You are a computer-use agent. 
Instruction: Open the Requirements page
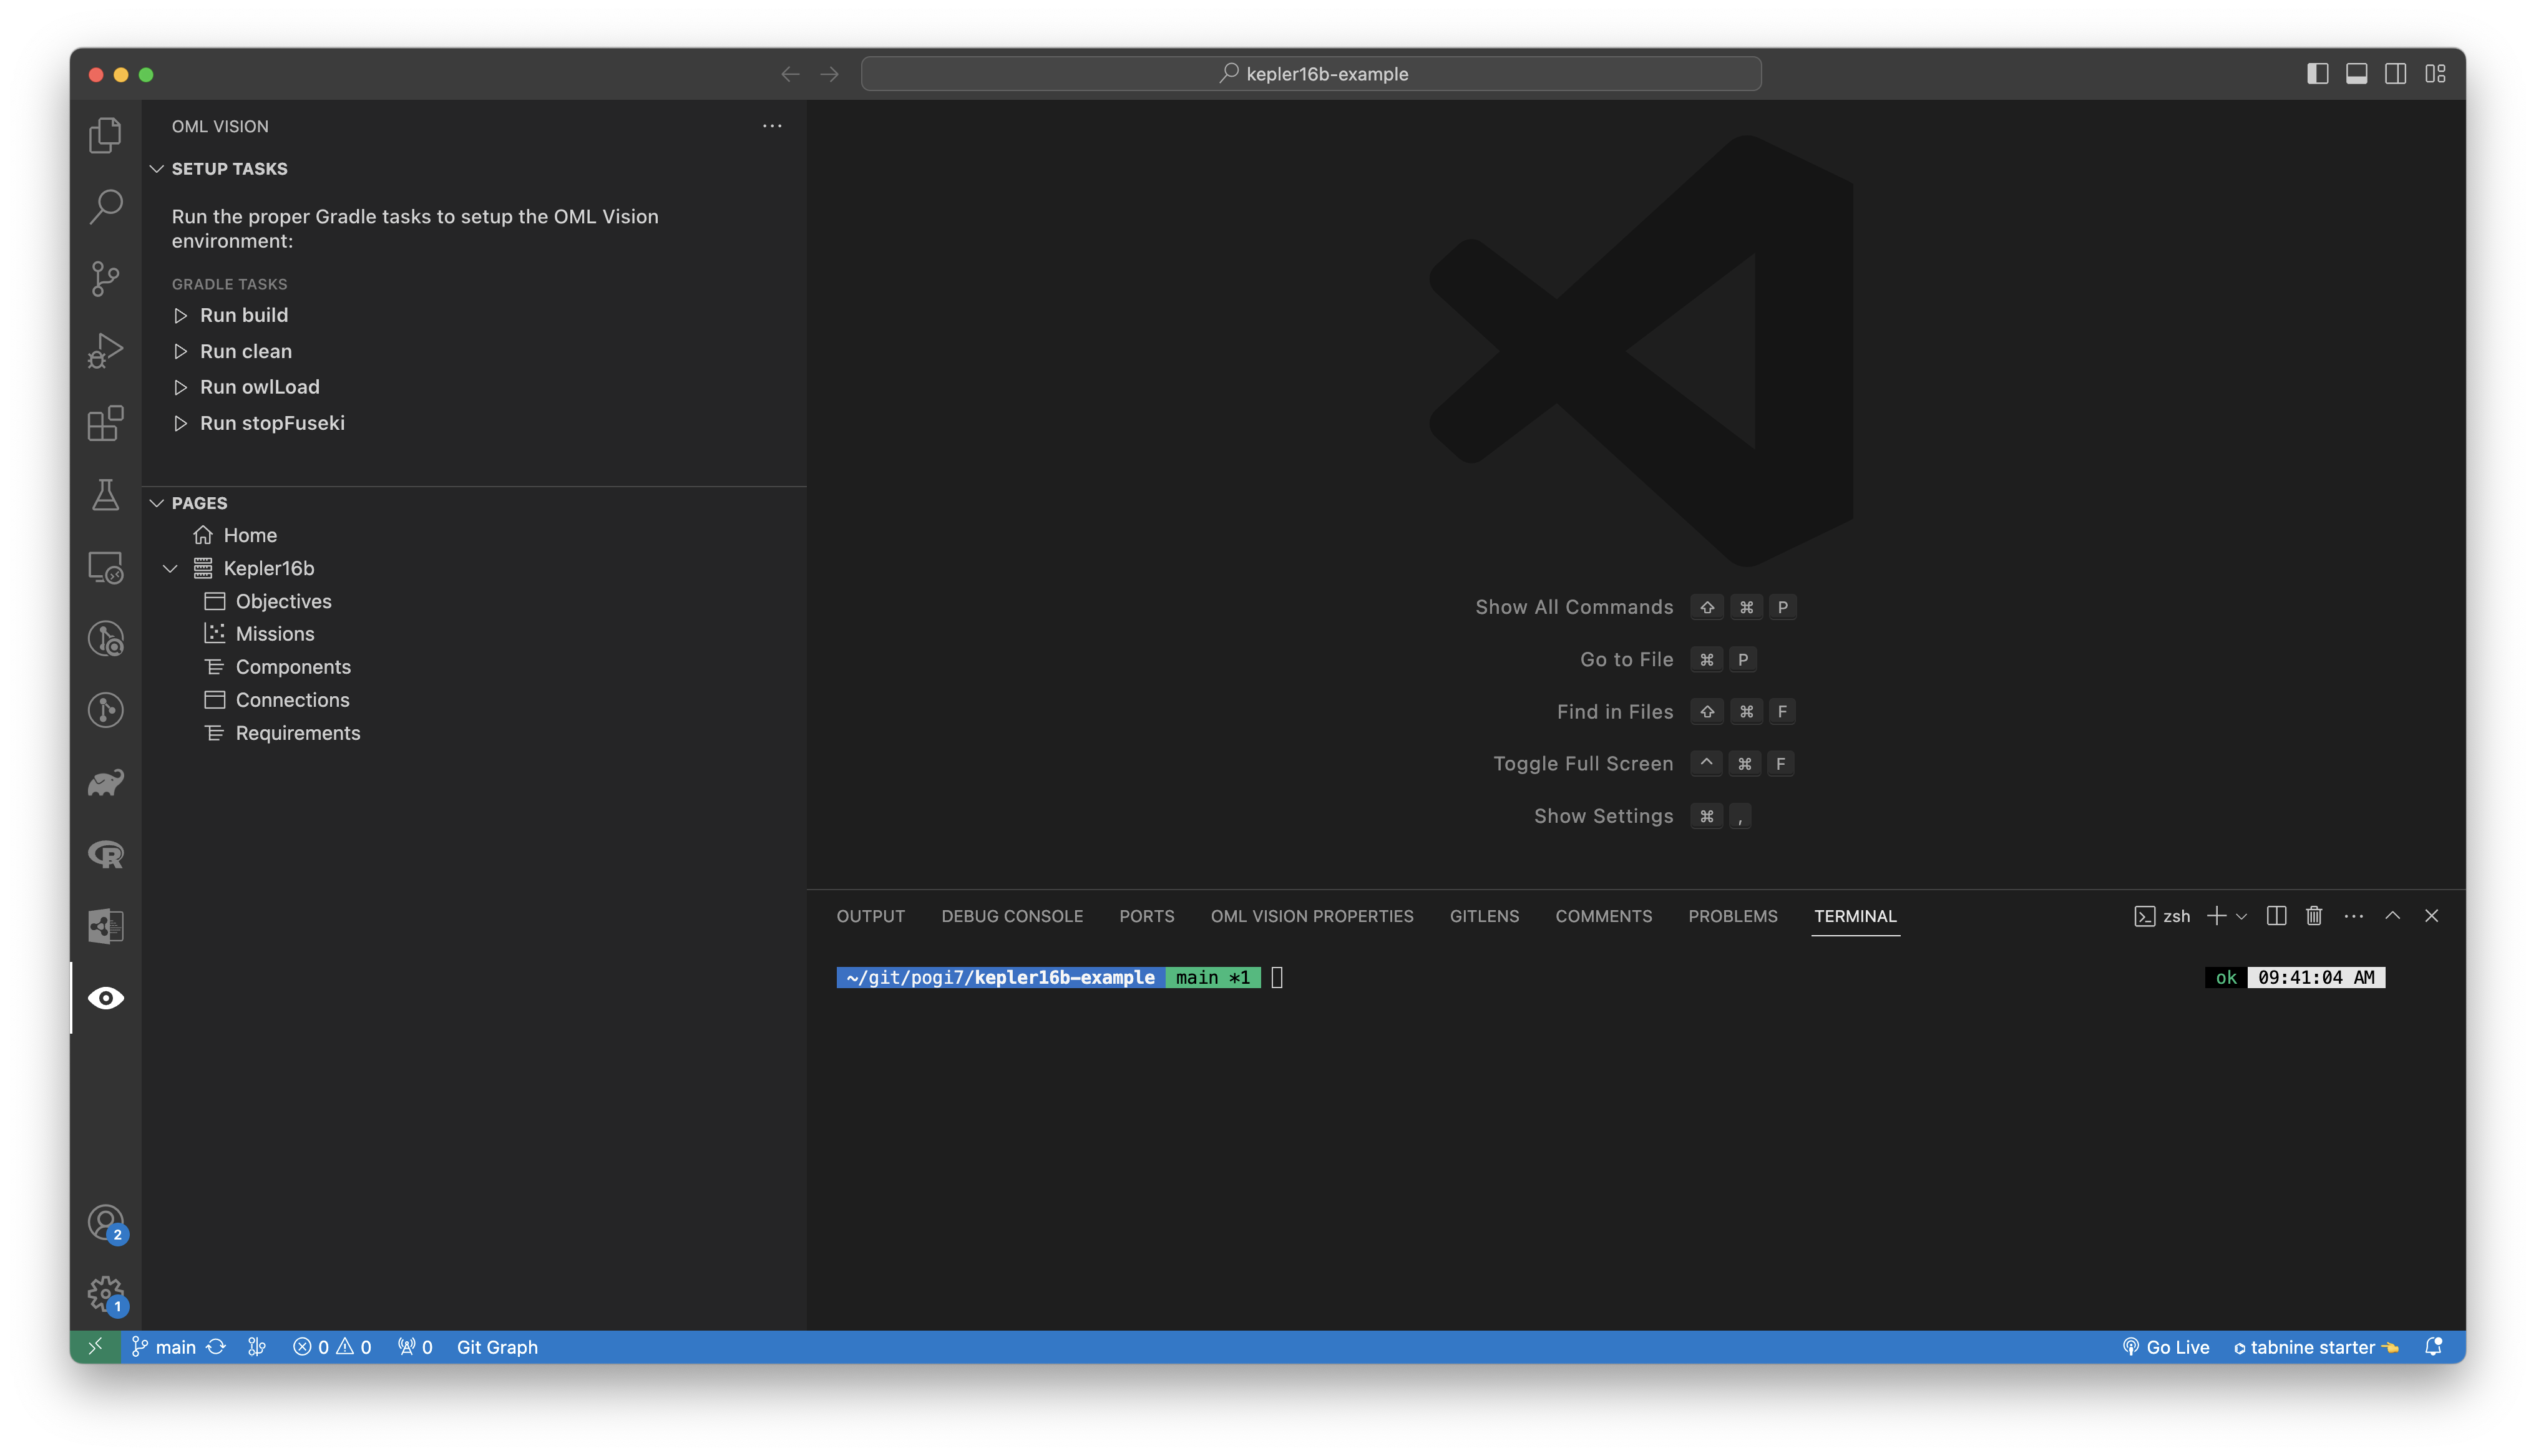click(x=298, y=733)
